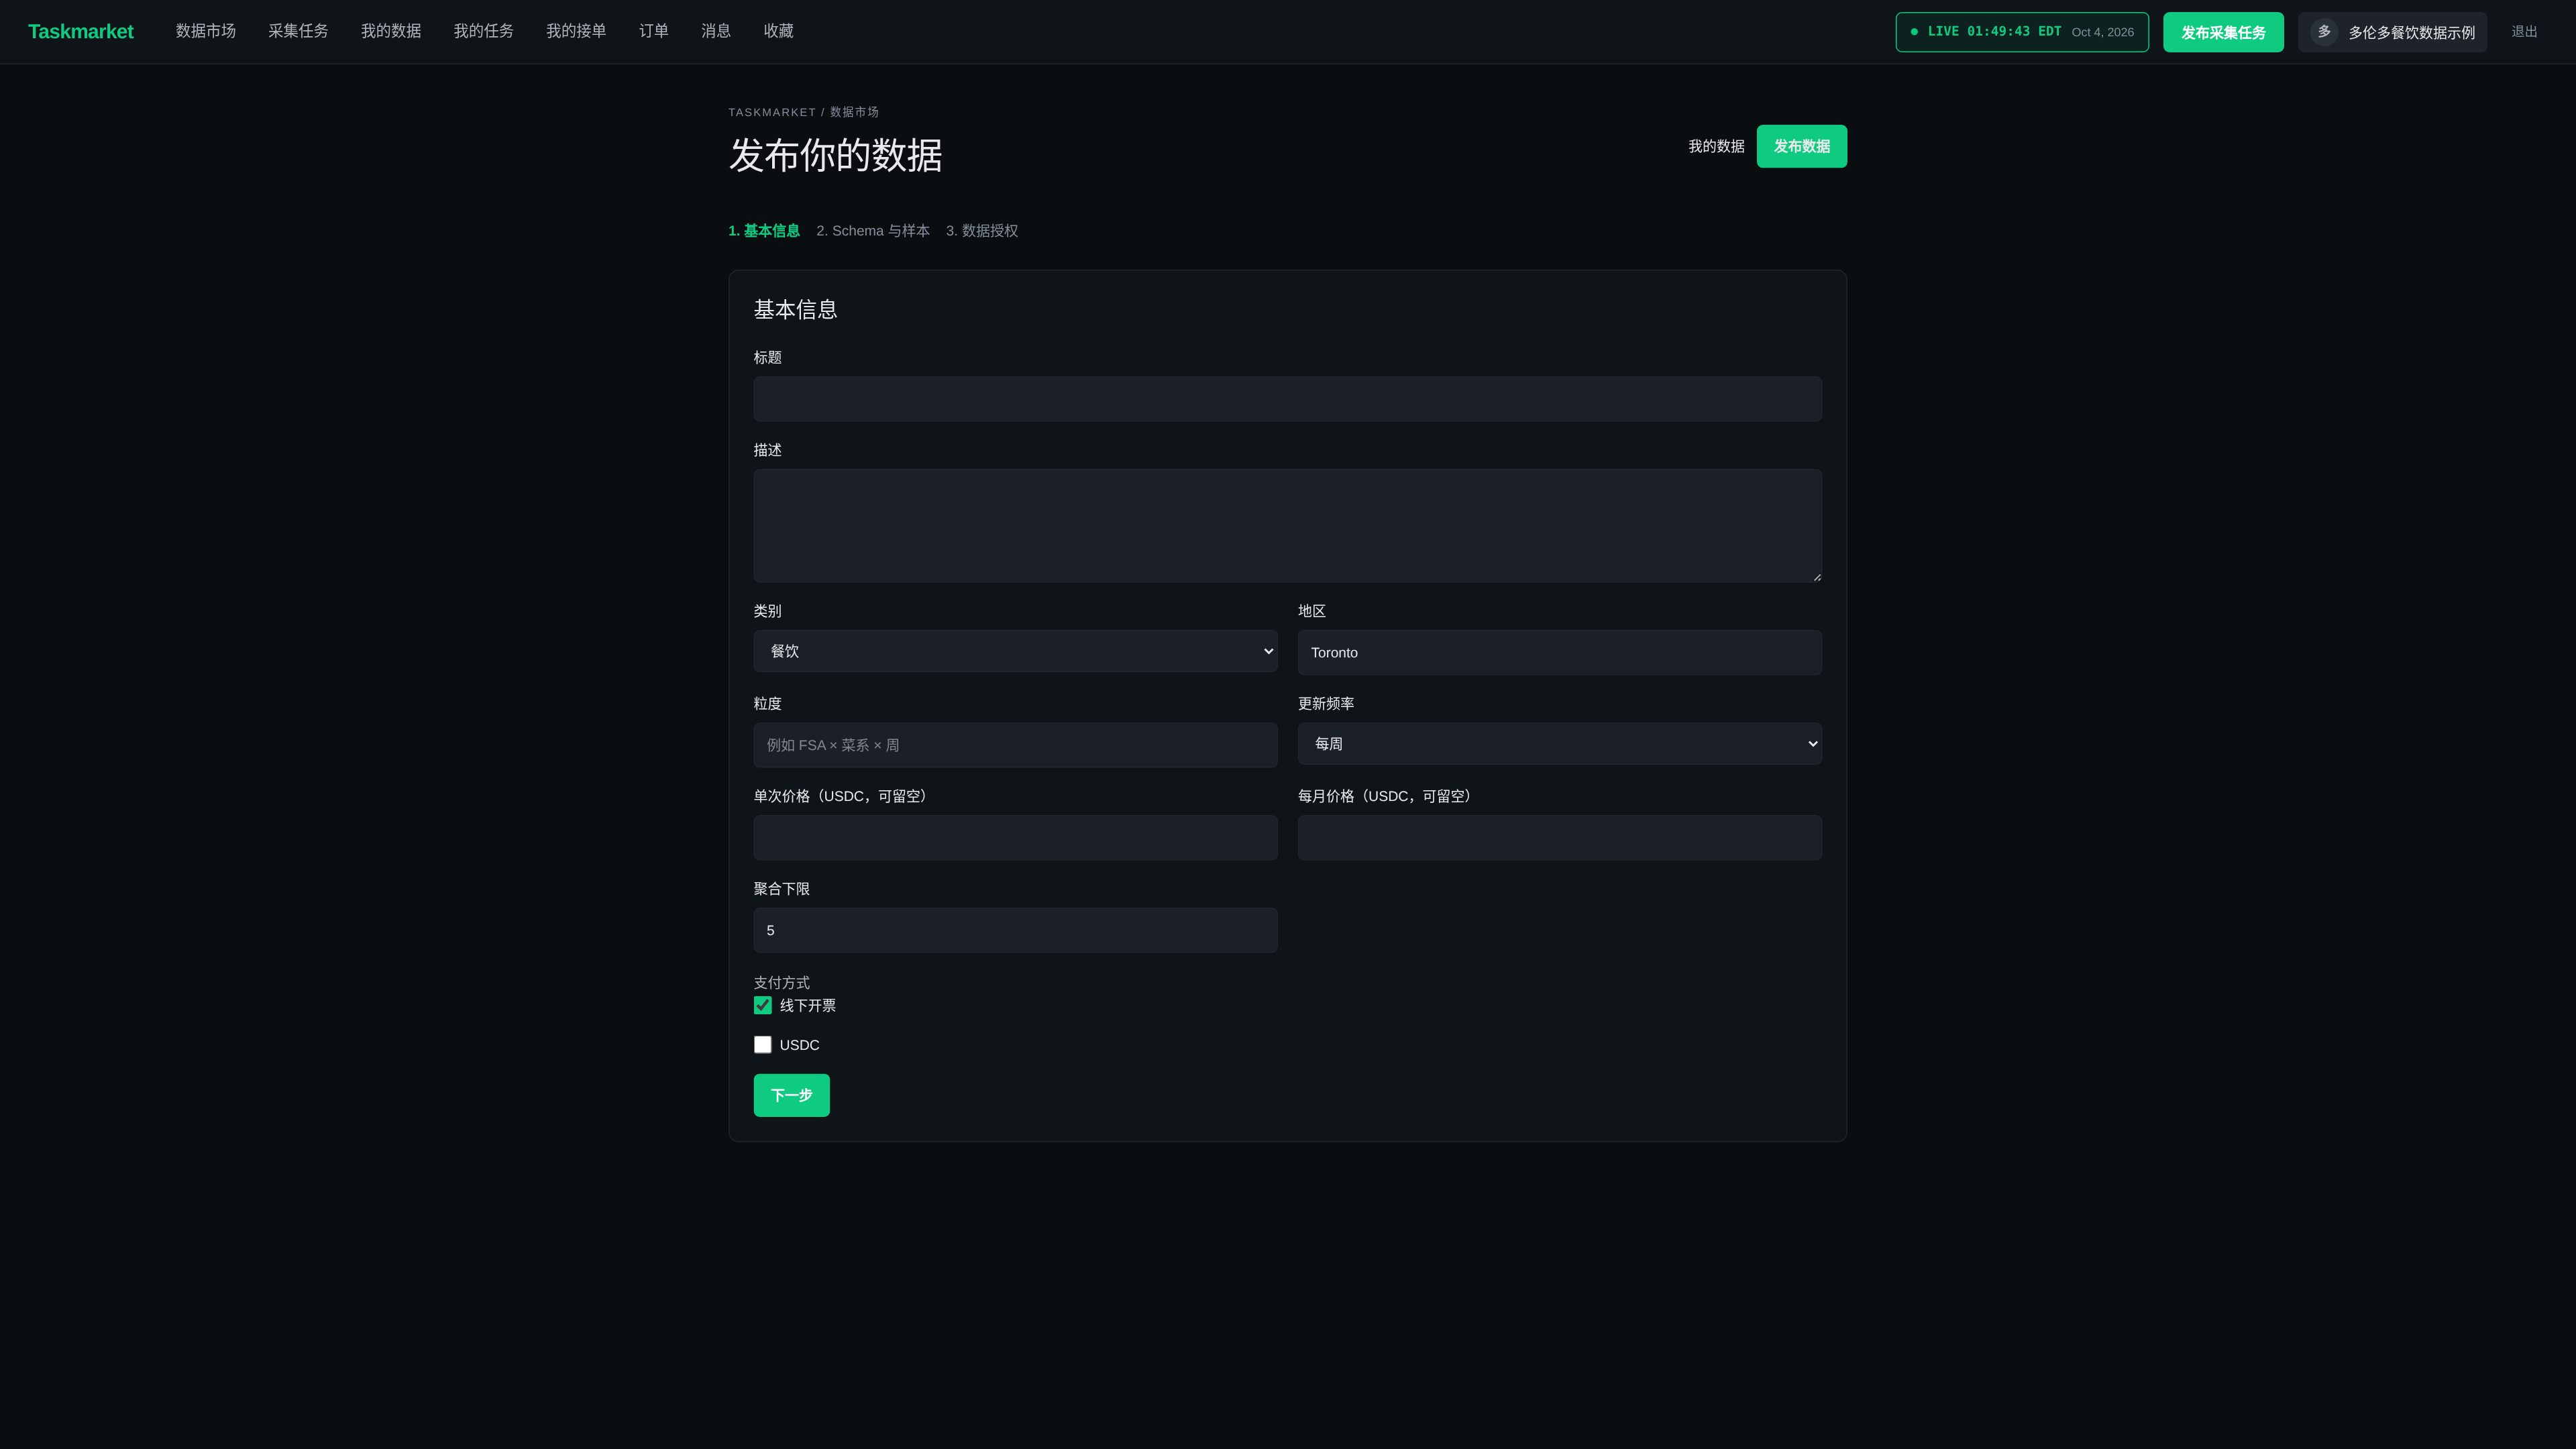The image size is (2576, 1449).
Task: Navigate to 我的接单
Action: click(576, 31)
